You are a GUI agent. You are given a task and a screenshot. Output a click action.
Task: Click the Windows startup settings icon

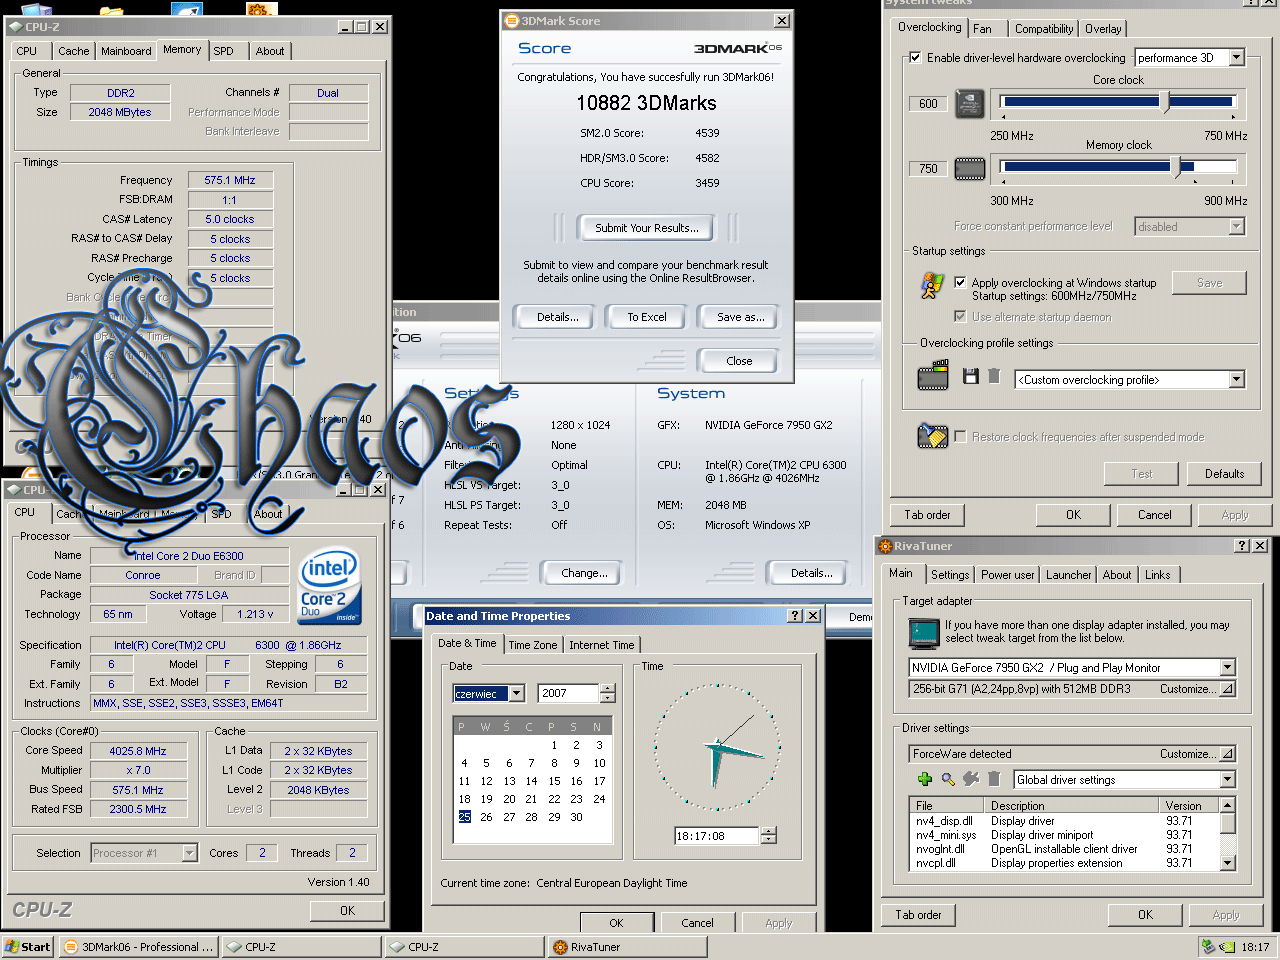pyautogui.click(x=931, y=286)
